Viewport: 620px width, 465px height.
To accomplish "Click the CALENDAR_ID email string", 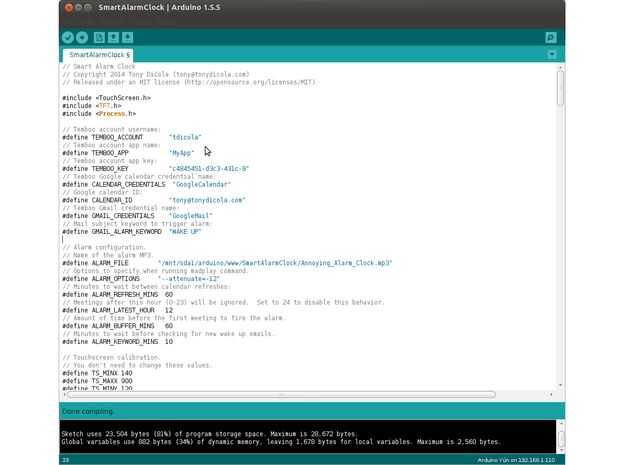I will click(207, 200).
